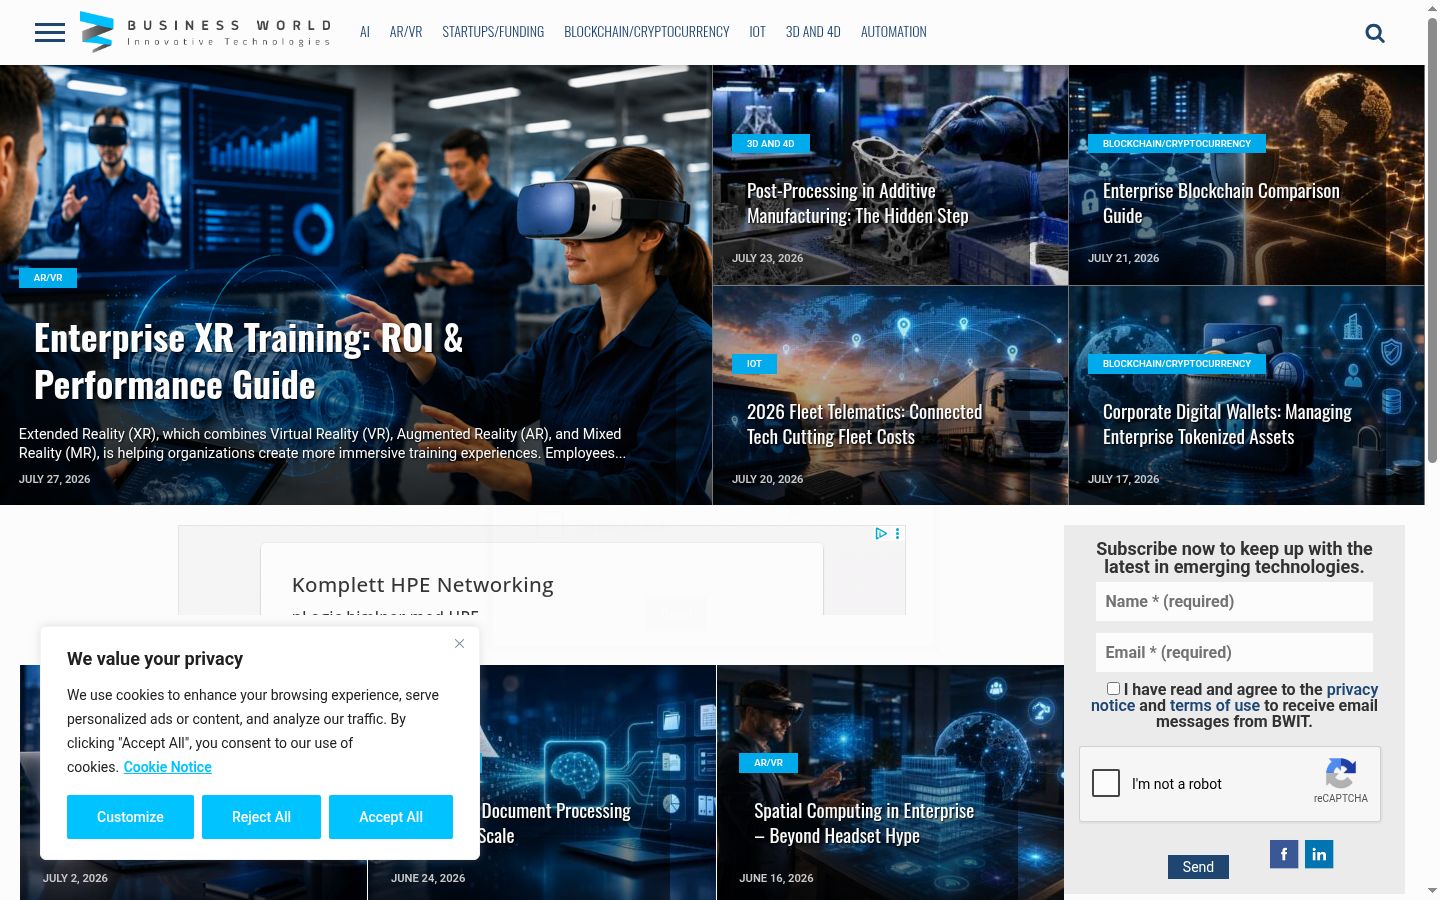Open the Cookie Notice link
The height and width of the screenshot is (900, 1440).
tap(168, 767)
